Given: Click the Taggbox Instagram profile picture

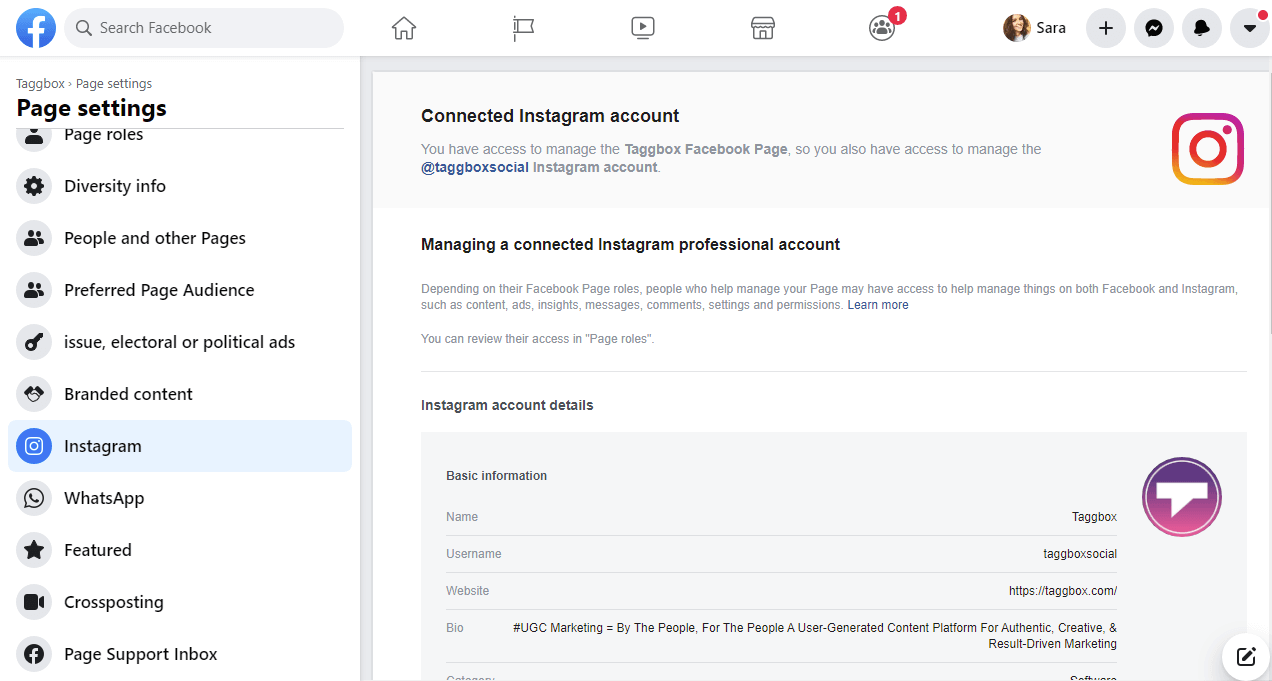Looking at the screenshot, I should coord(1181,497).
